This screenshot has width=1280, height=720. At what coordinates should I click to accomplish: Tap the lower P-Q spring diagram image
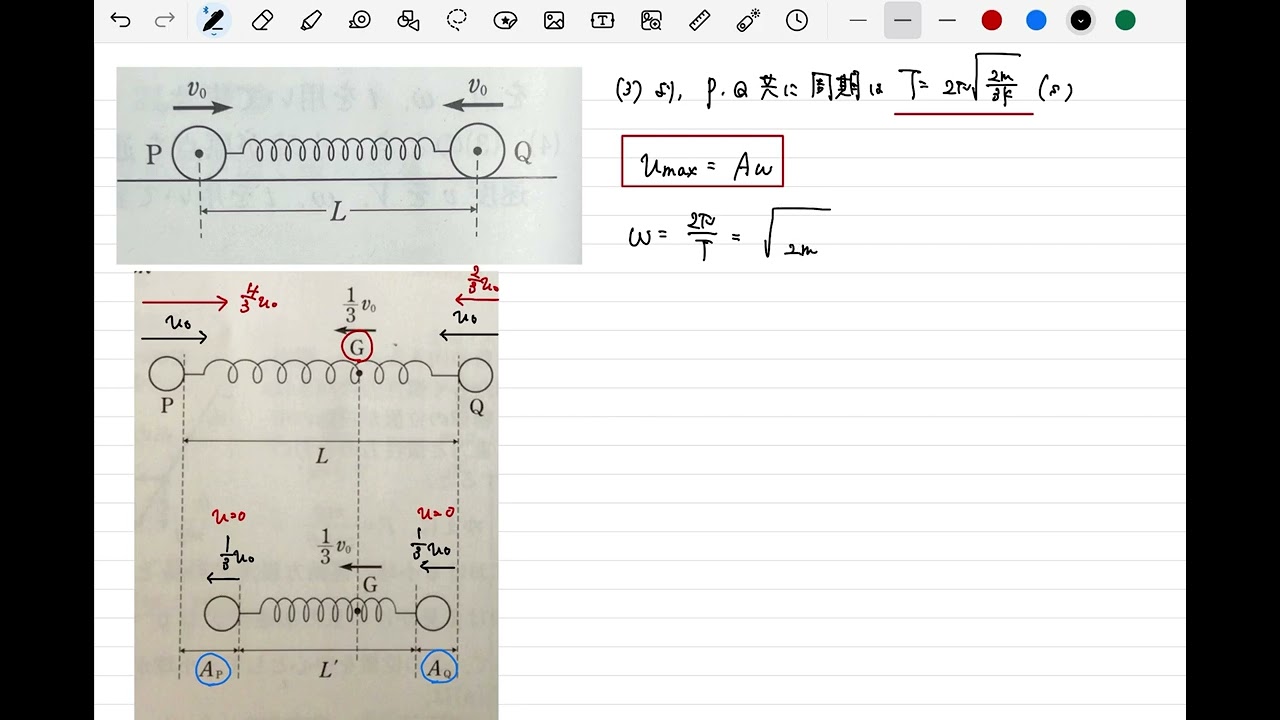(x=316, y=495)
